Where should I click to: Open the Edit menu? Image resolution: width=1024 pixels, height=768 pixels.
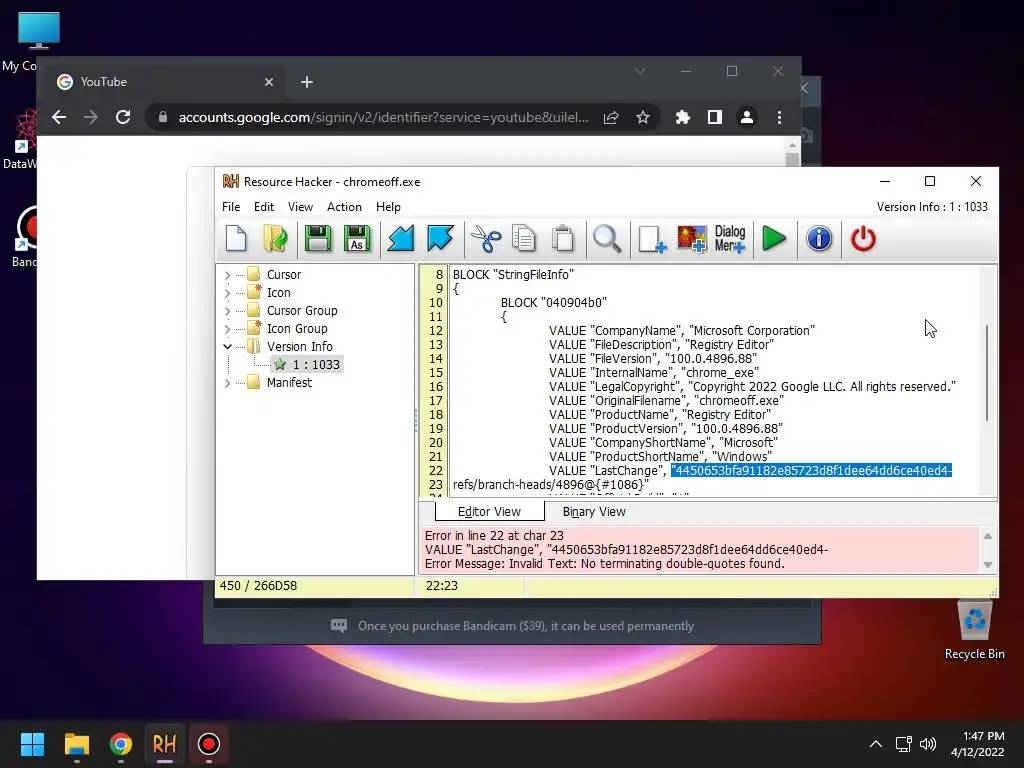264,207
